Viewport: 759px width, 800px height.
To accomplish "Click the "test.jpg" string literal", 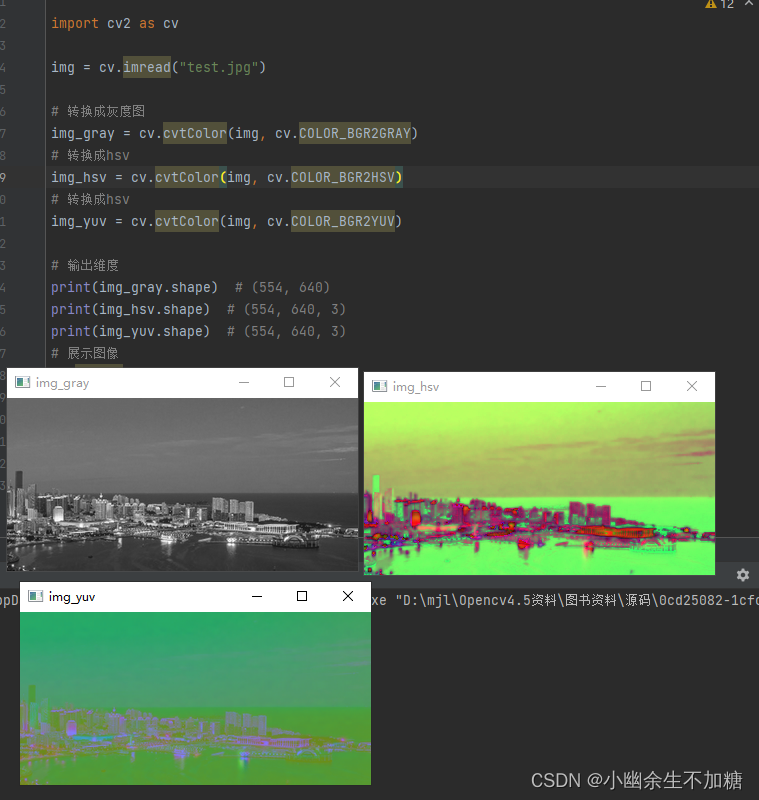I will pyautogui.click(x=218, y=67).
